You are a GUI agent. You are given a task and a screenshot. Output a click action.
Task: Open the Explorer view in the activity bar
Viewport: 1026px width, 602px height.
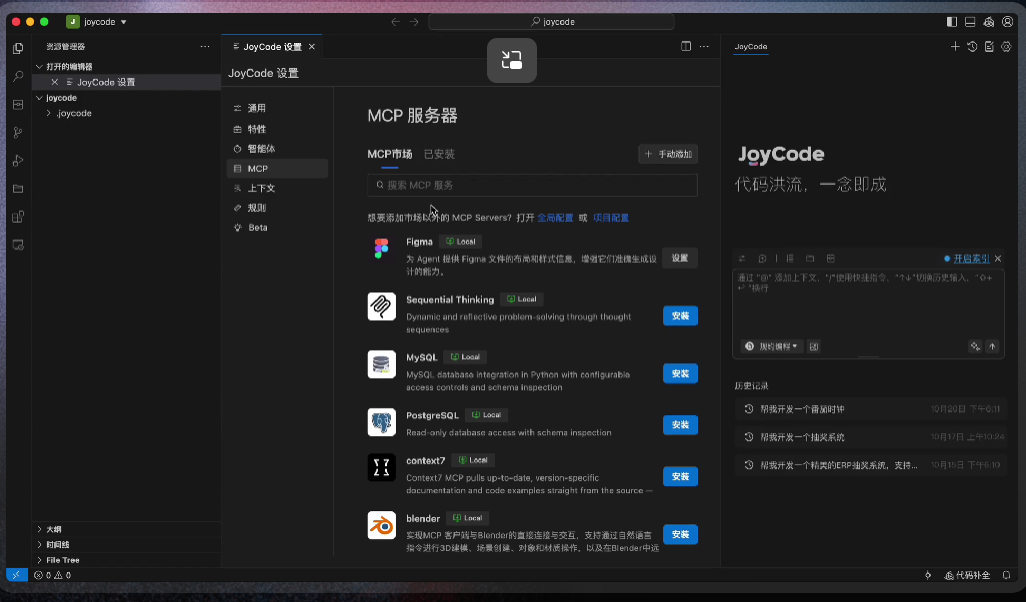[18, 48]
